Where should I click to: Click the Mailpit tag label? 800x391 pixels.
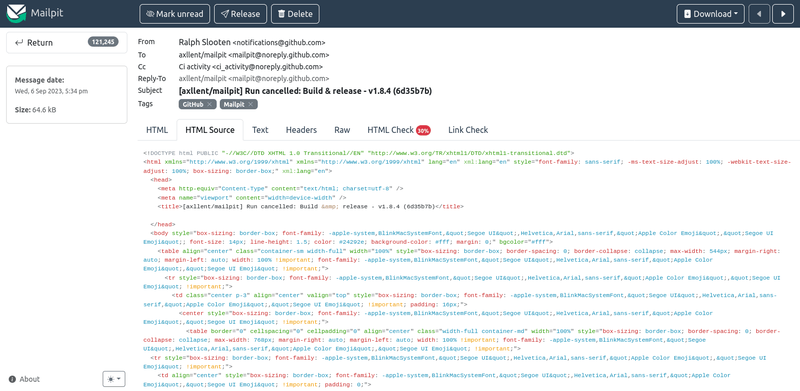tap(234, 104)
